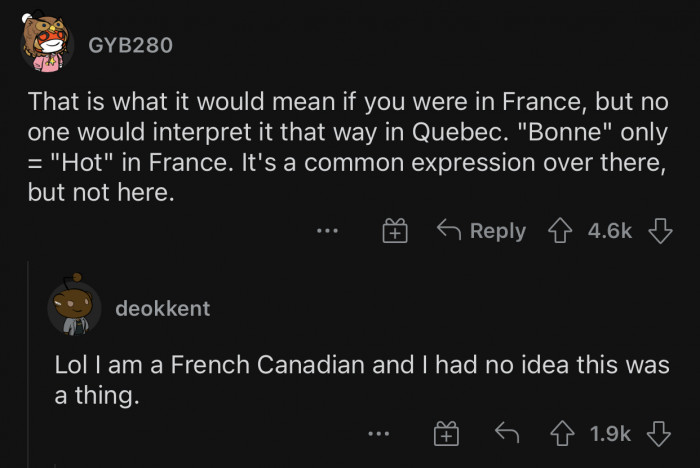
Task: Click the reply arrow on deokkent's comment
Action: point(506,433)
